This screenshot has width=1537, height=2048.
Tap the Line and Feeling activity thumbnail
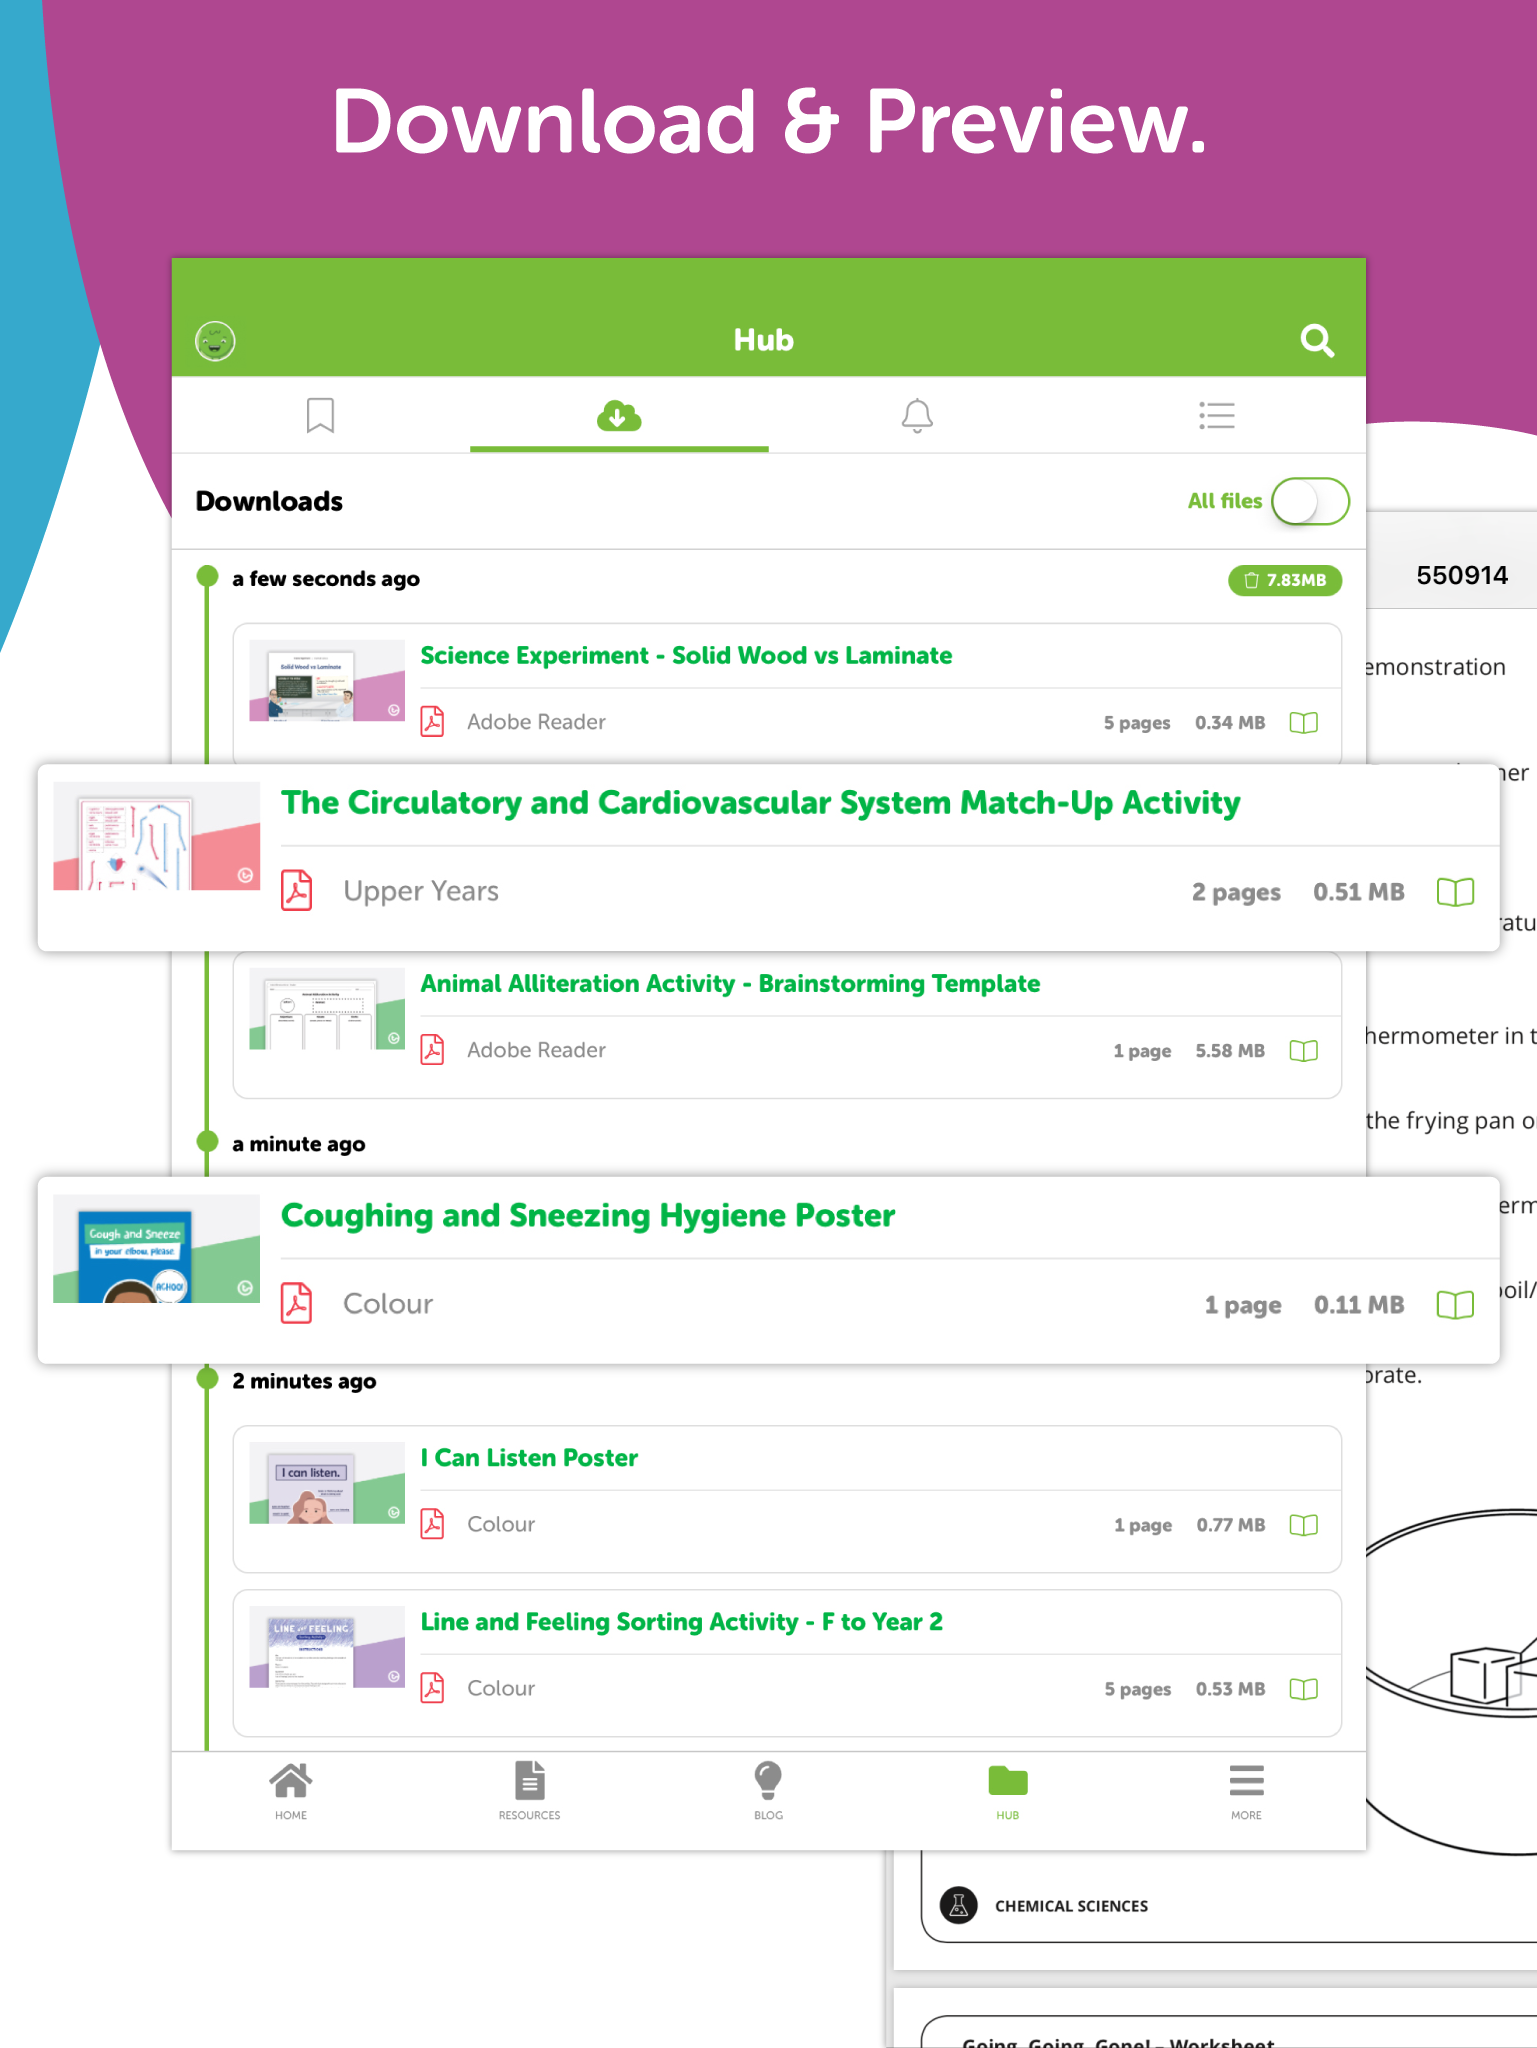327,1647
